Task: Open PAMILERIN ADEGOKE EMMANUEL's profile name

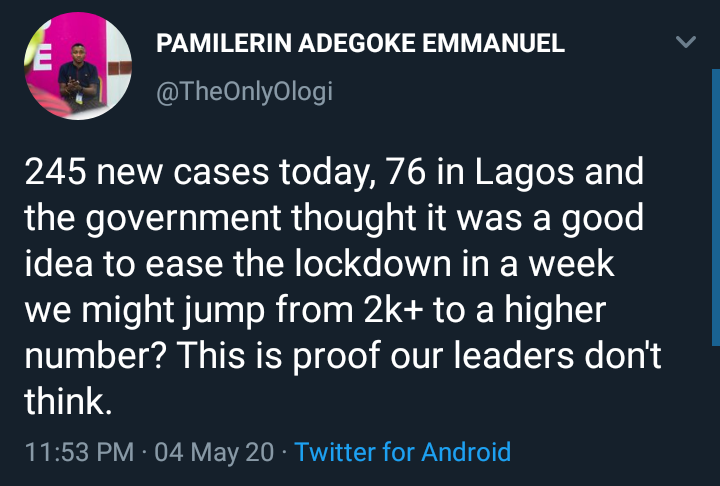Action: click(x=360, y=43)
